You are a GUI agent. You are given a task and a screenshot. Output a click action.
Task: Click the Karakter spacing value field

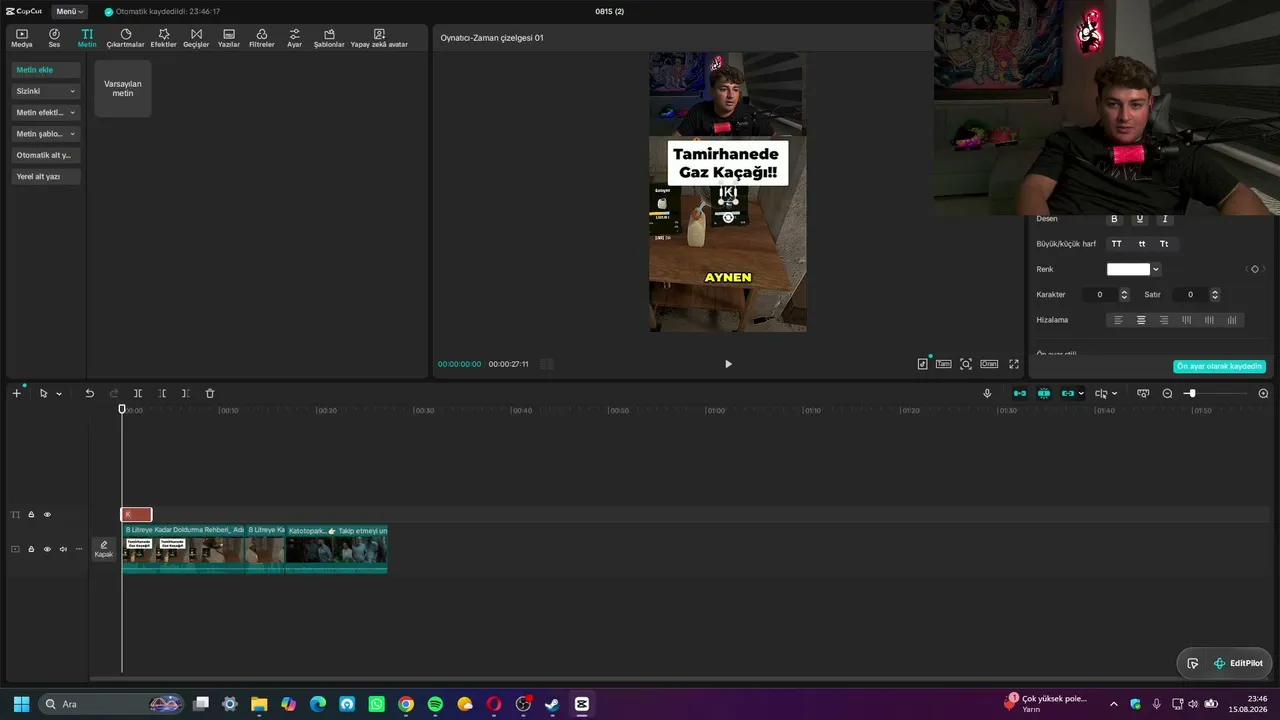pyautogui.click(x=1100, y=295)
